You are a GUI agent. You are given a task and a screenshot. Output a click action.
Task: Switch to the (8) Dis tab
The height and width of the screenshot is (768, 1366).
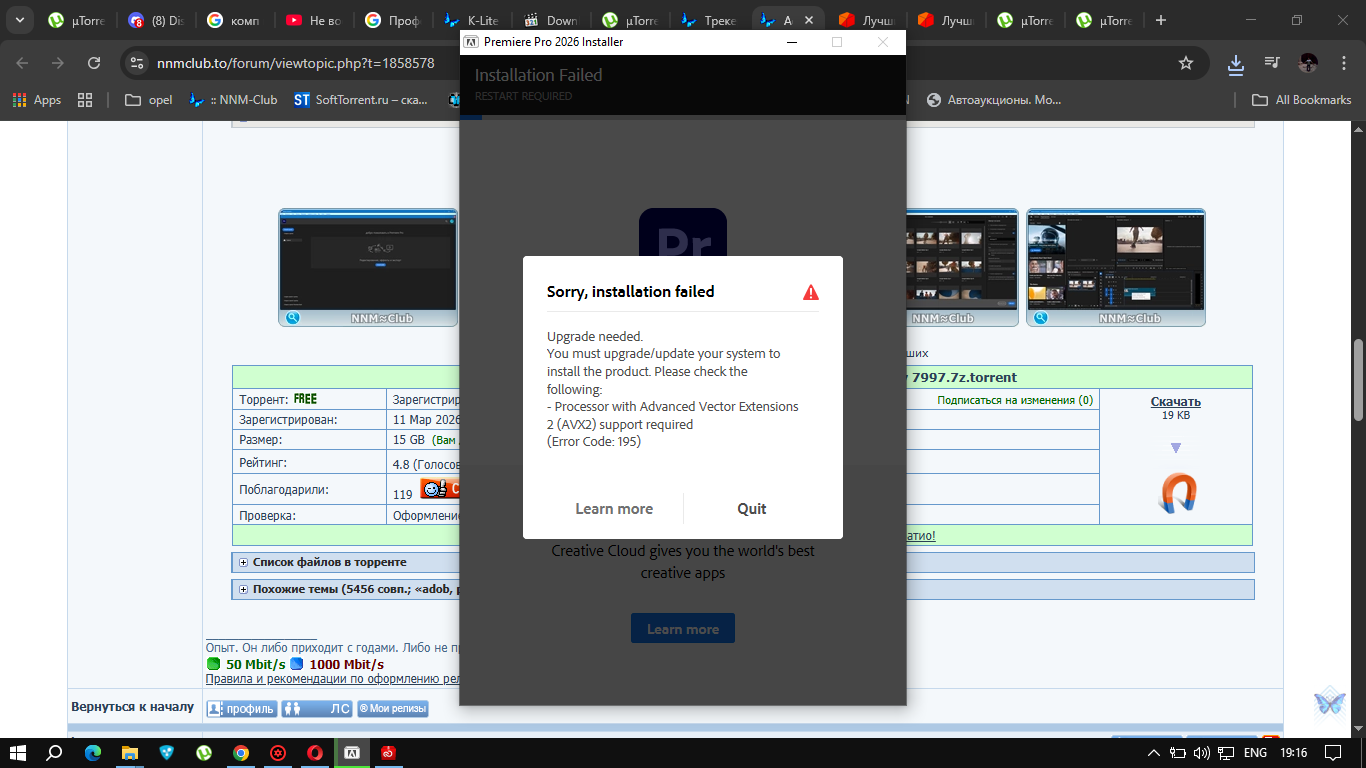(x=157, y=20)
